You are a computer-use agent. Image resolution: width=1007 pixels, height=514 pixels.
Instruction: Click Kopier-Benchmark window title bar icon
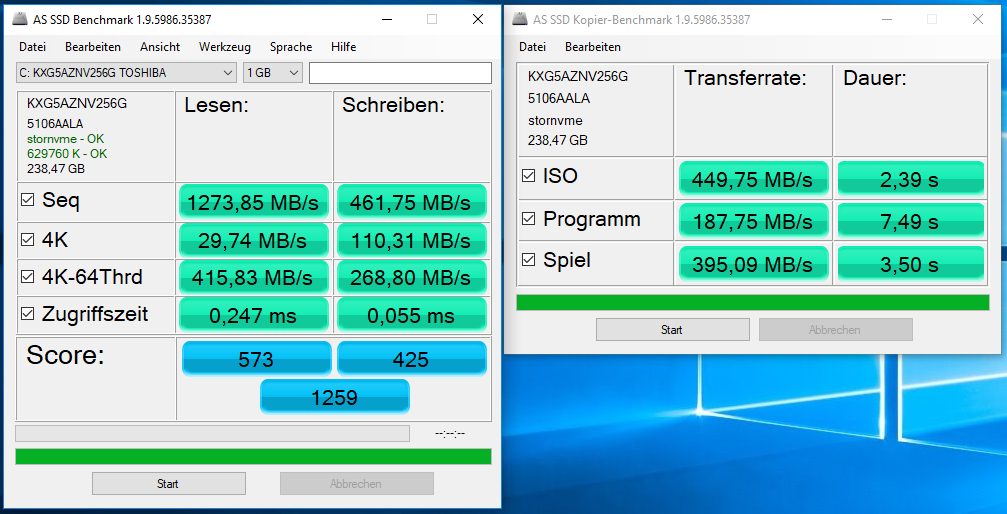tap(518, 20)
